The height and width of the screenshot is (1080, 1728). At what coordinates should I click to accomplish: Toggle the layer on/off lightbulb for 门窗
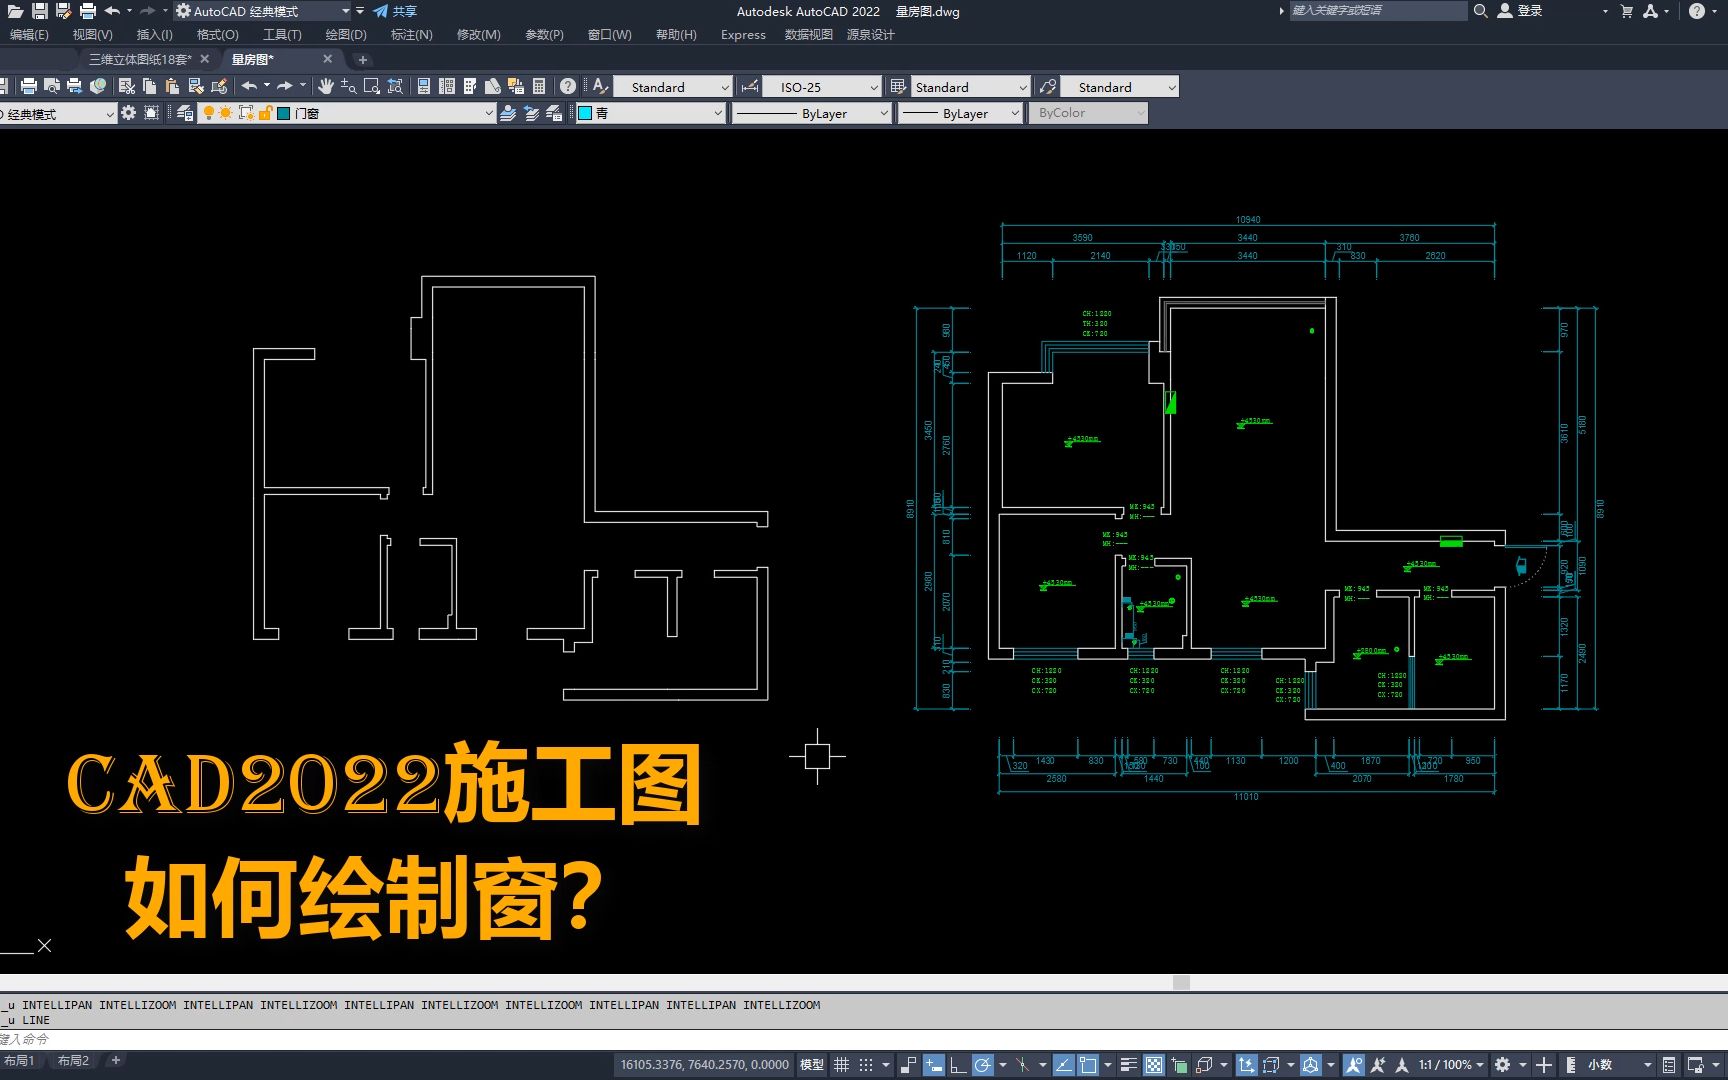pos(208,113)
